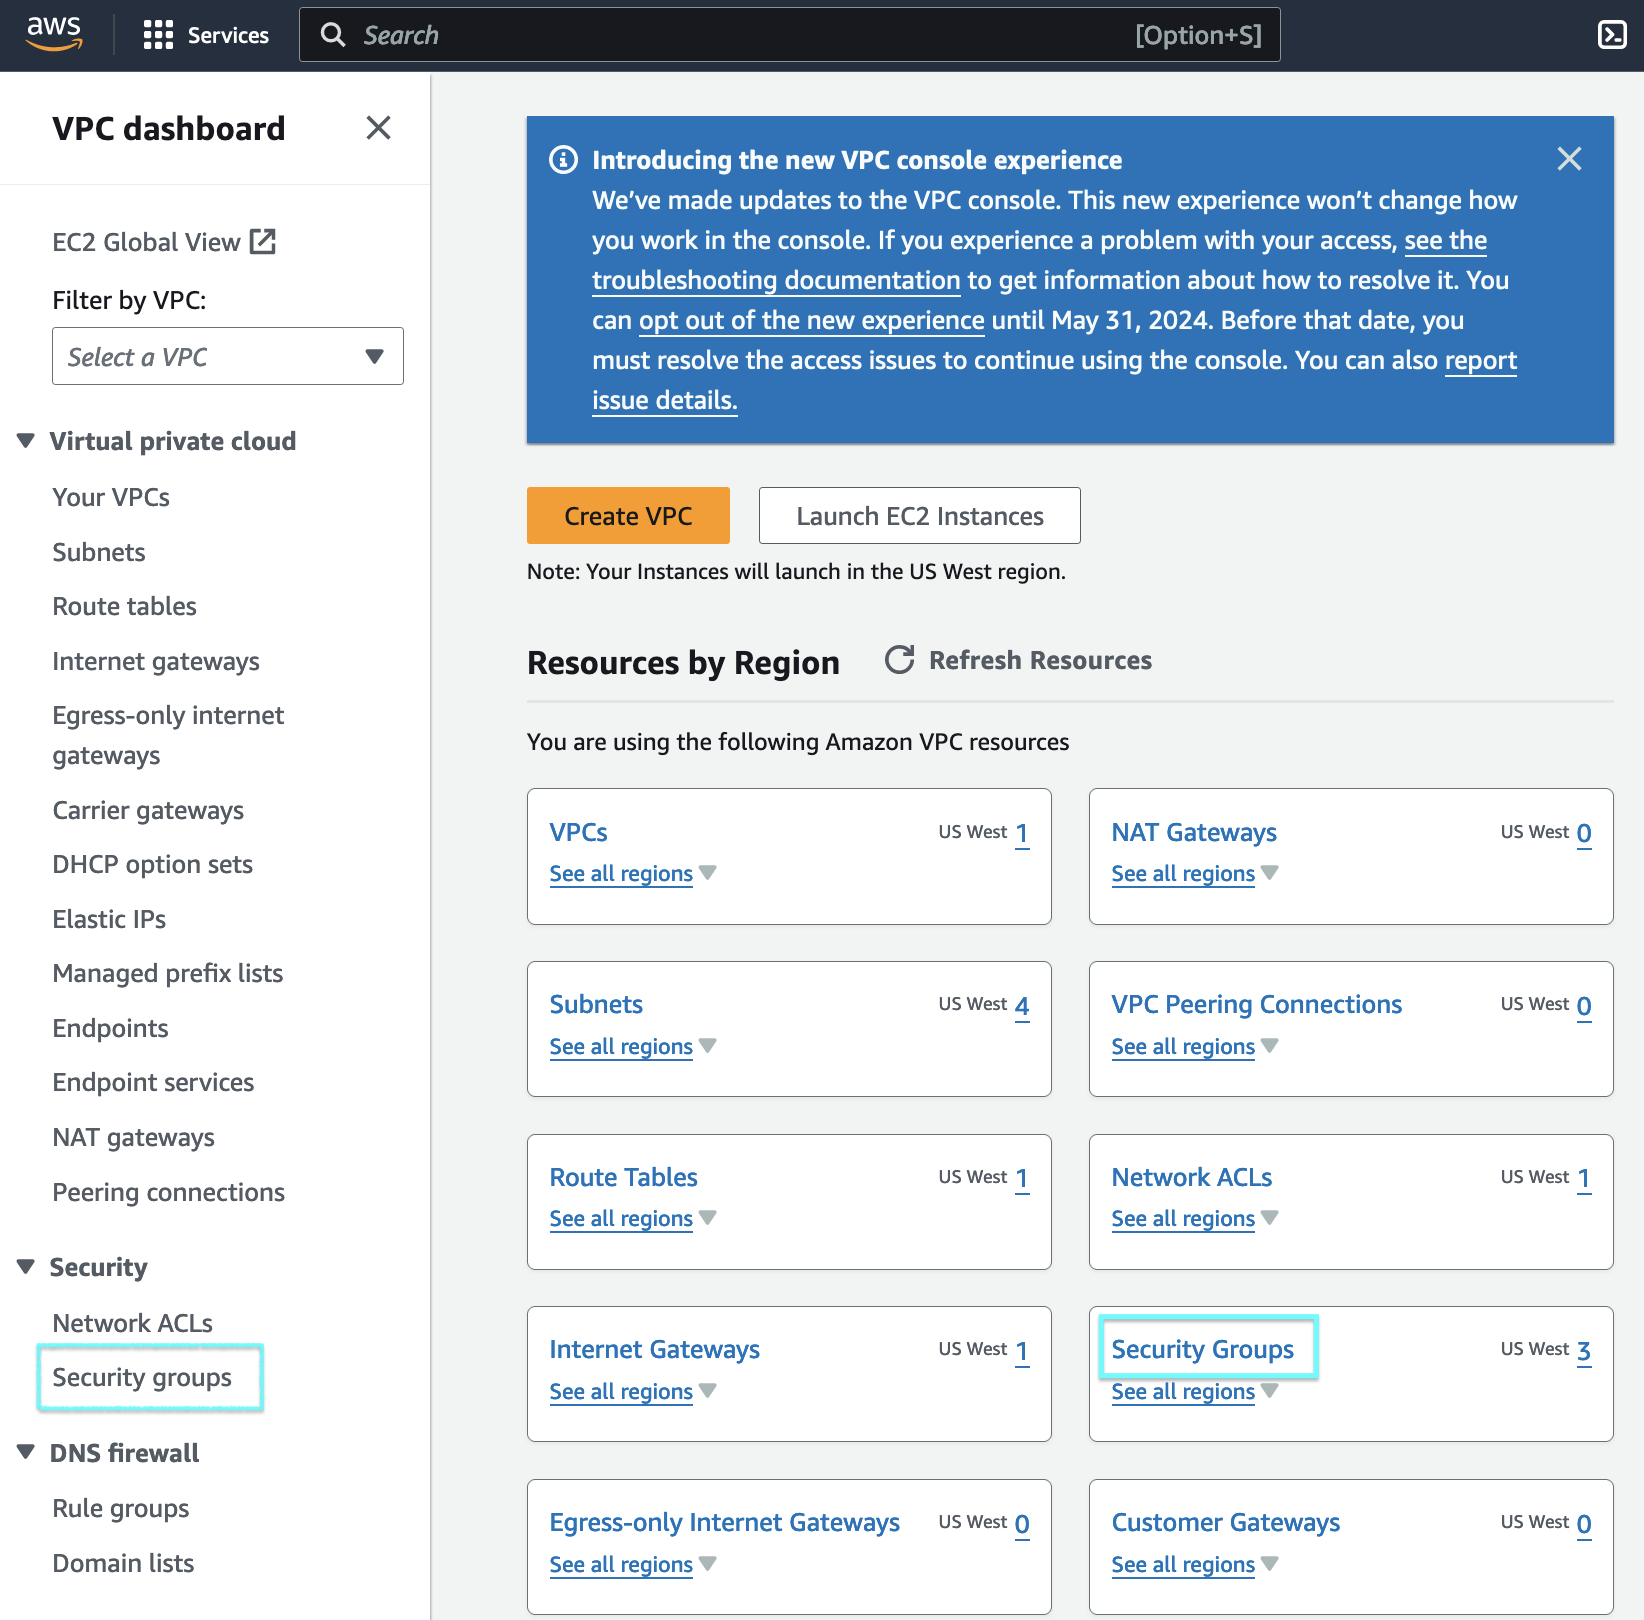
Task: Dismiss the new VPC console banner
Action: [1569, 159]
